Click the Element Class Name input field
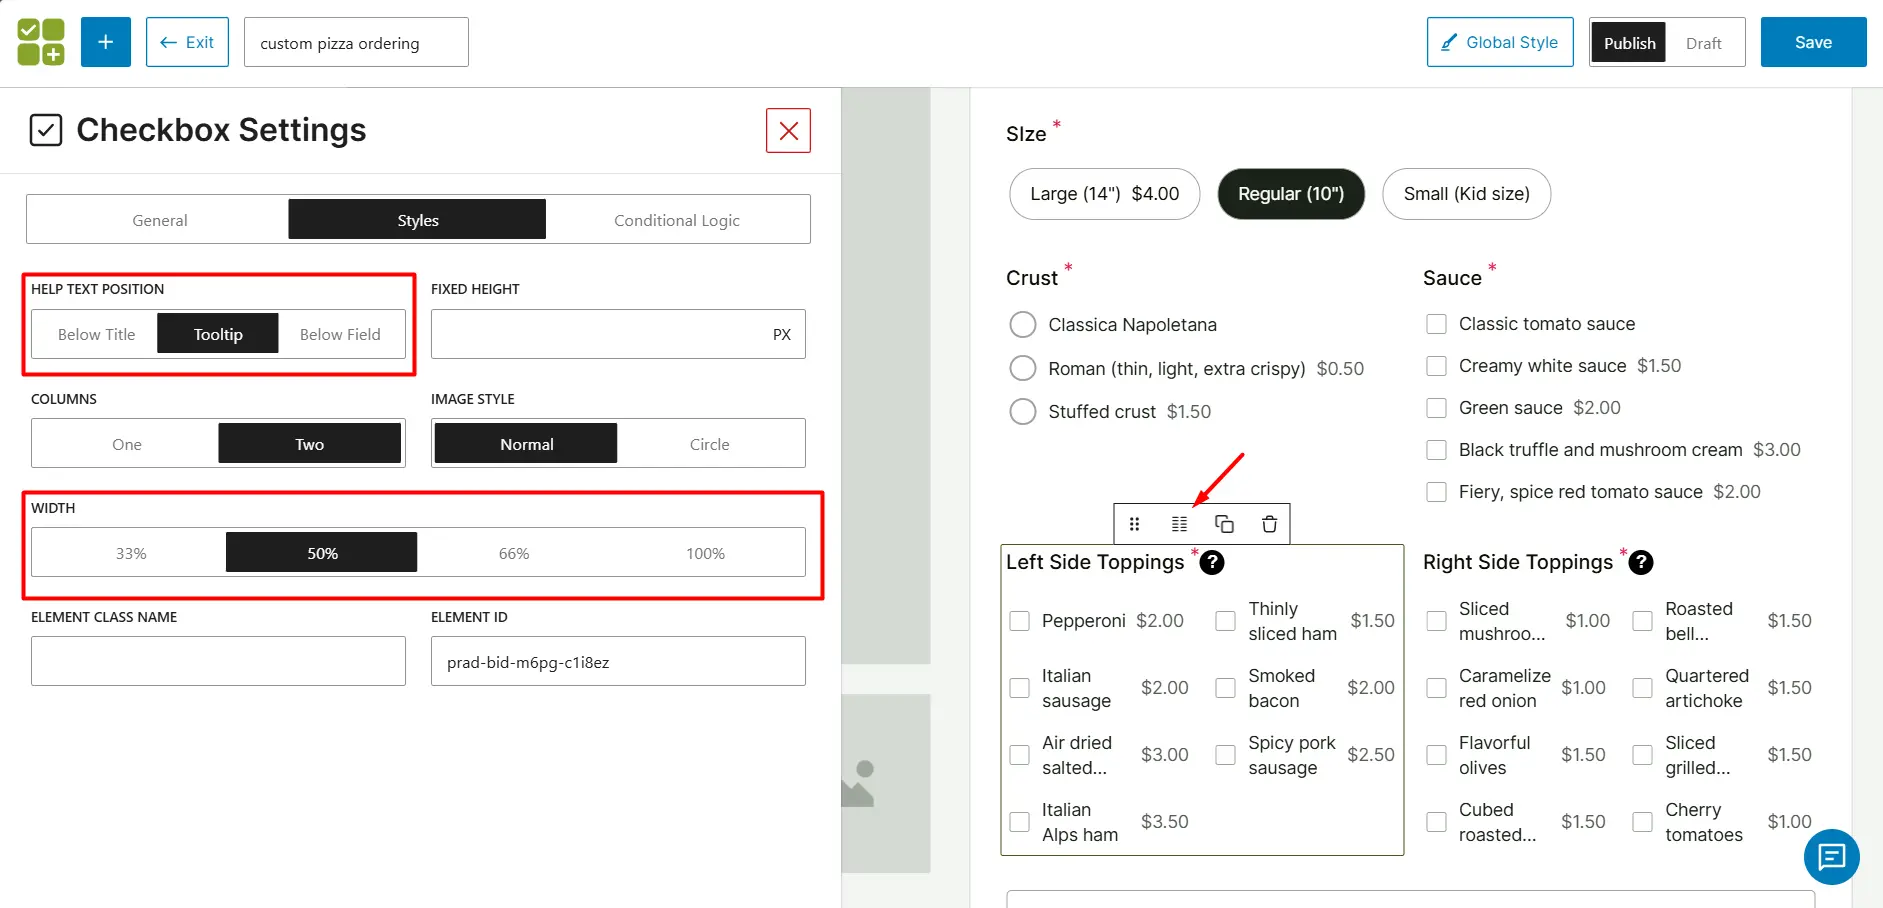This screenshot has width=1883, height=908. tap(218, 661)
